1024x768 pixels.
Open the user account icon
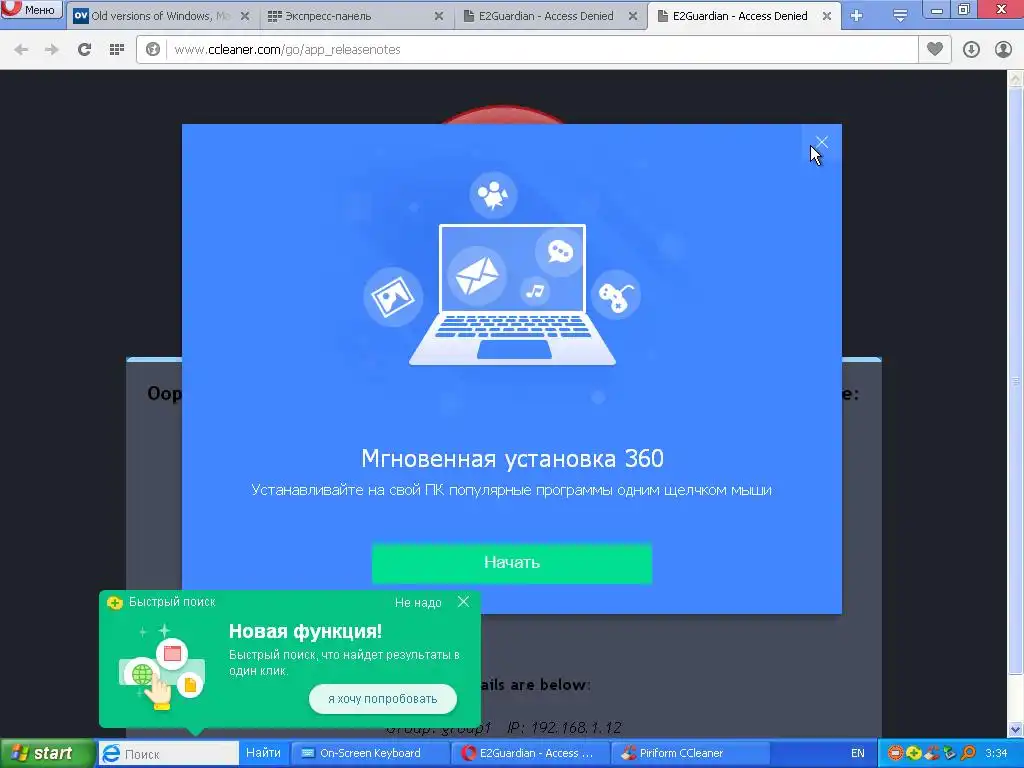pos(1003,50)
